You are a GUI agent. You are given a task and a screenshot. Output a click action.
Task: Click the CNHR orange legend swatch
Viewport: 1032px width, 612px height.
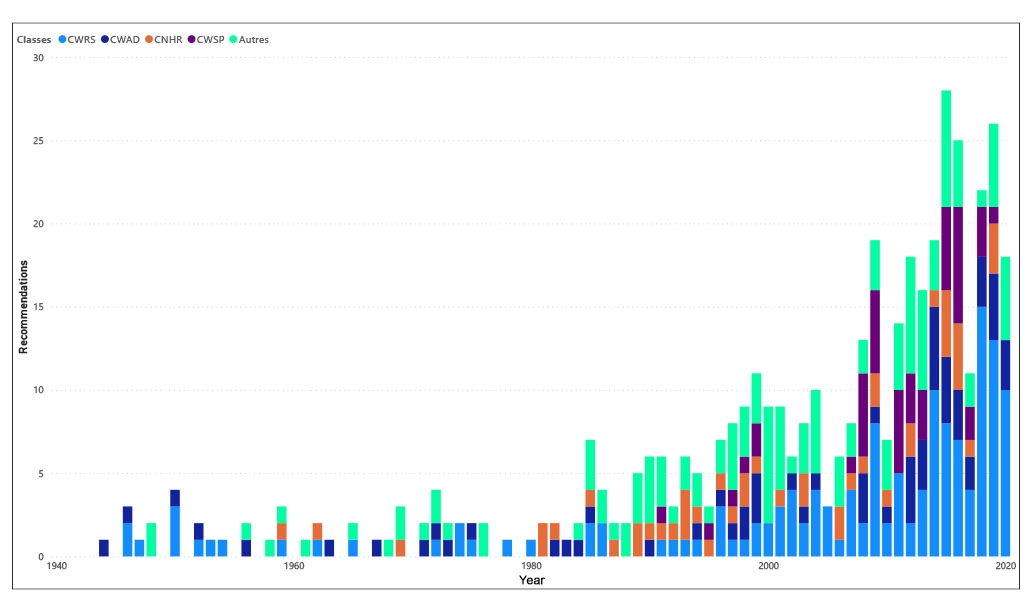(149, 39)
